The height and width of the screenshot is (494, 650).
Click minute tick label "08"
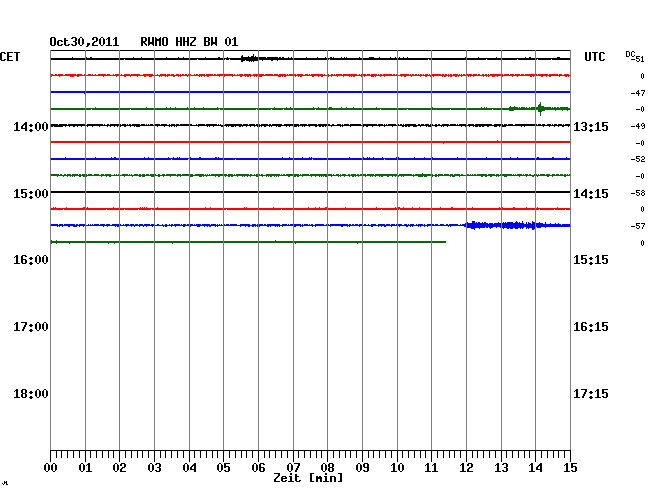[327, 468]
